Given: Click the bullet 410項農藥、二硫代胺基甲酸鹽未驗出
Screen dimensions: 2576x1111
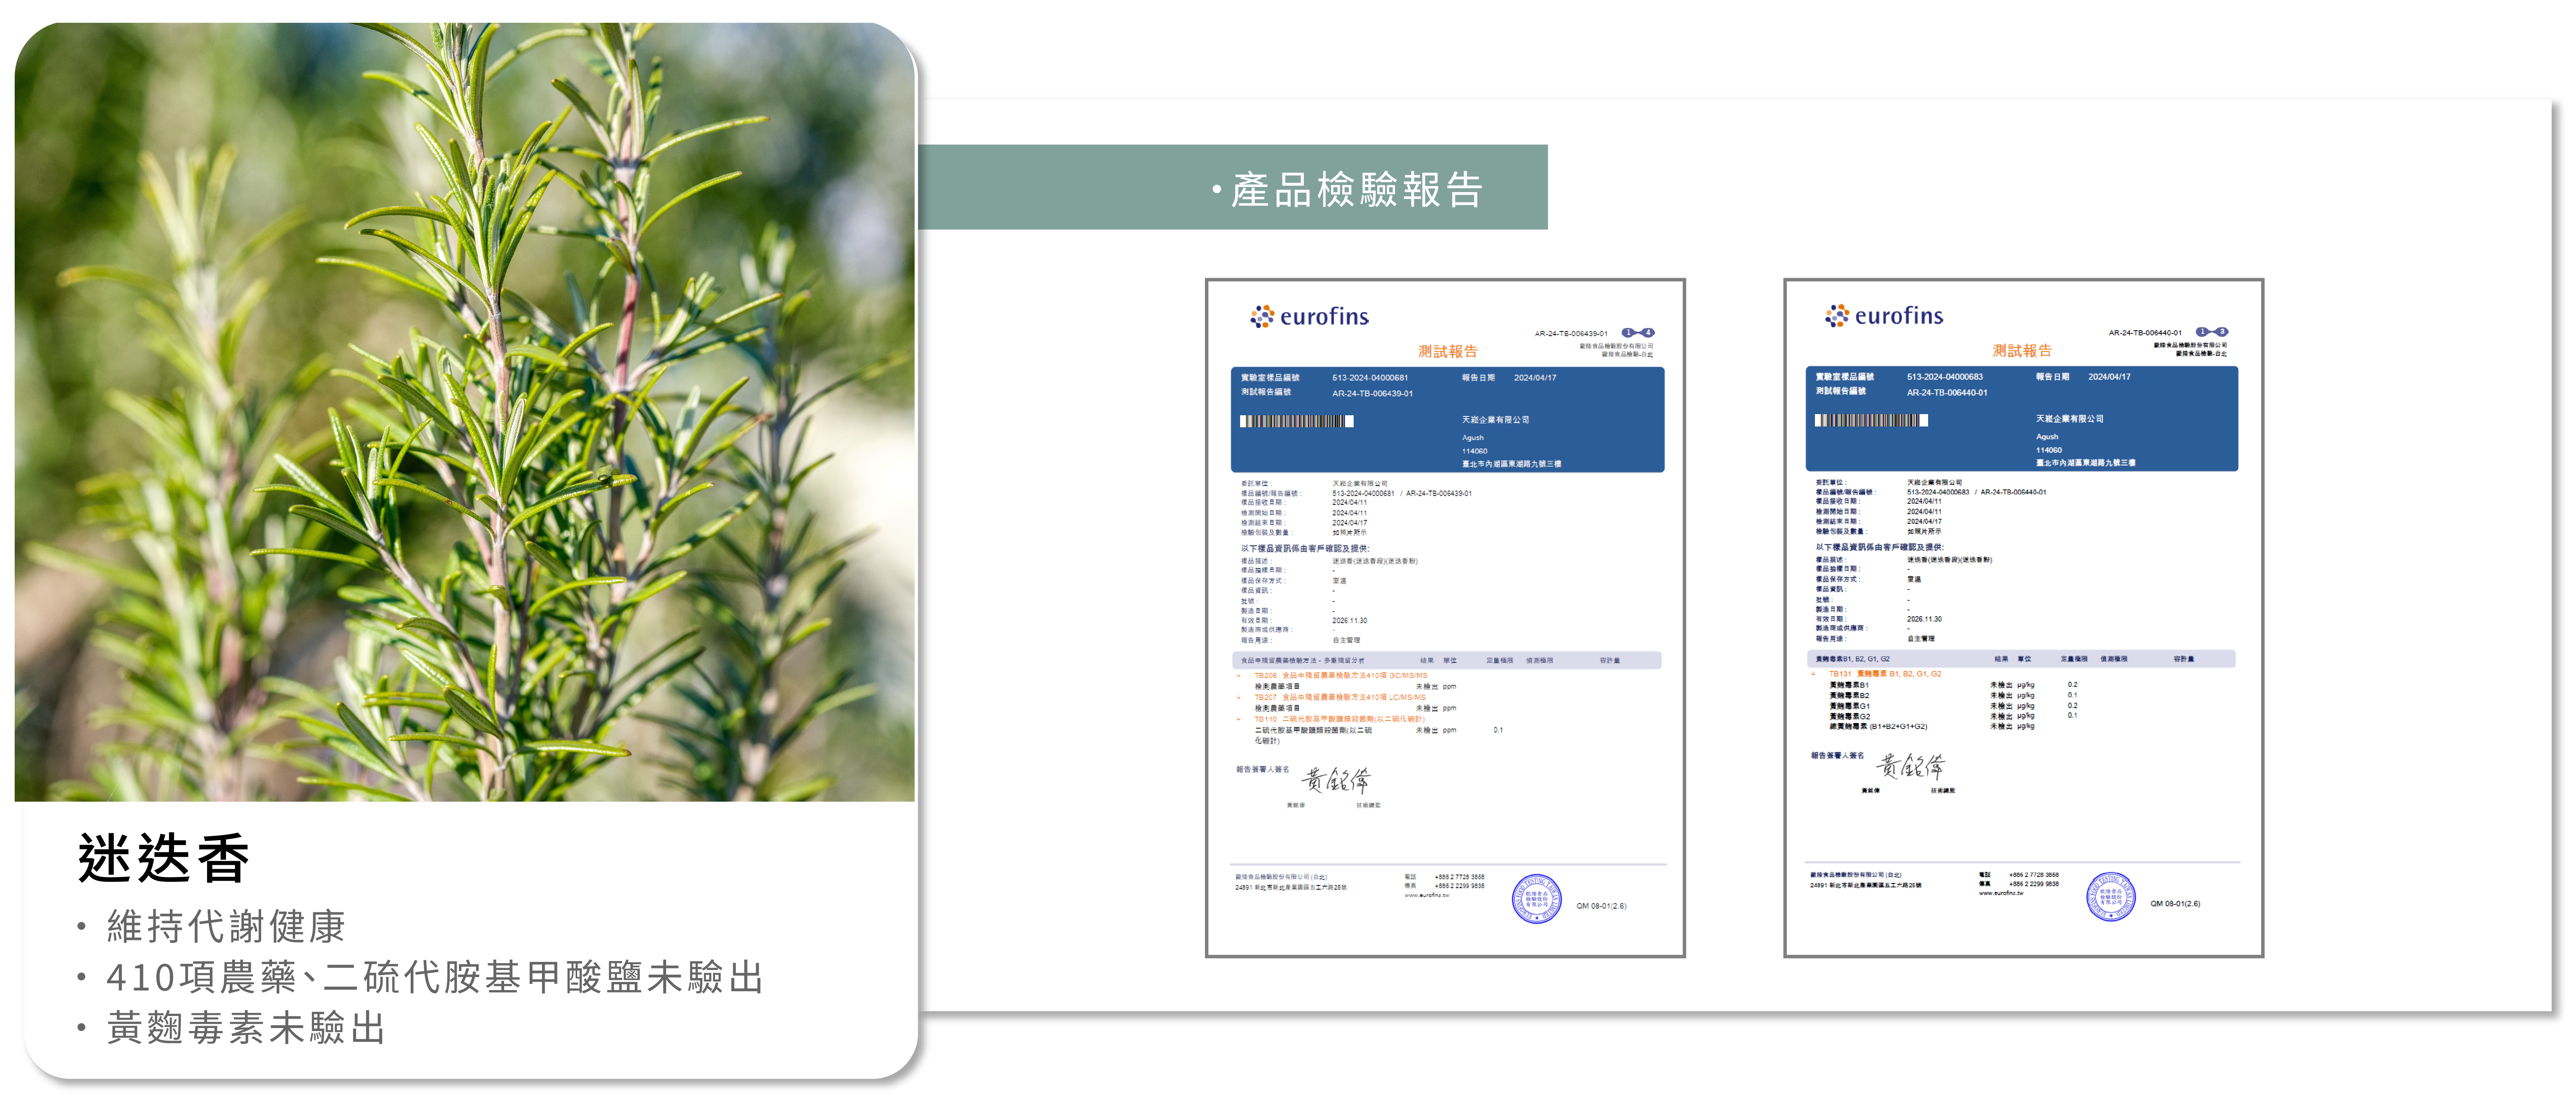Looking at the screenshot, I should point(435,977).
